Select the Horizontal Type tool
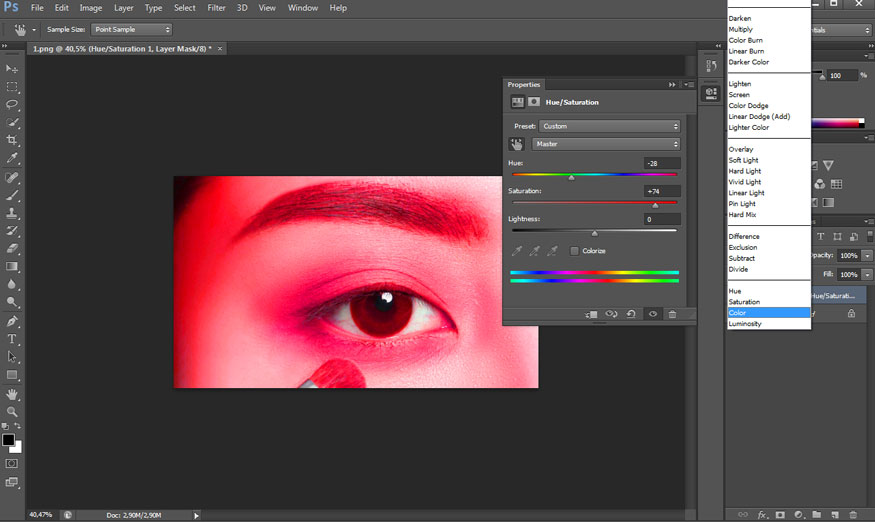Image resolution: width=875 pixels, height=522 pixels. [12, 339]
